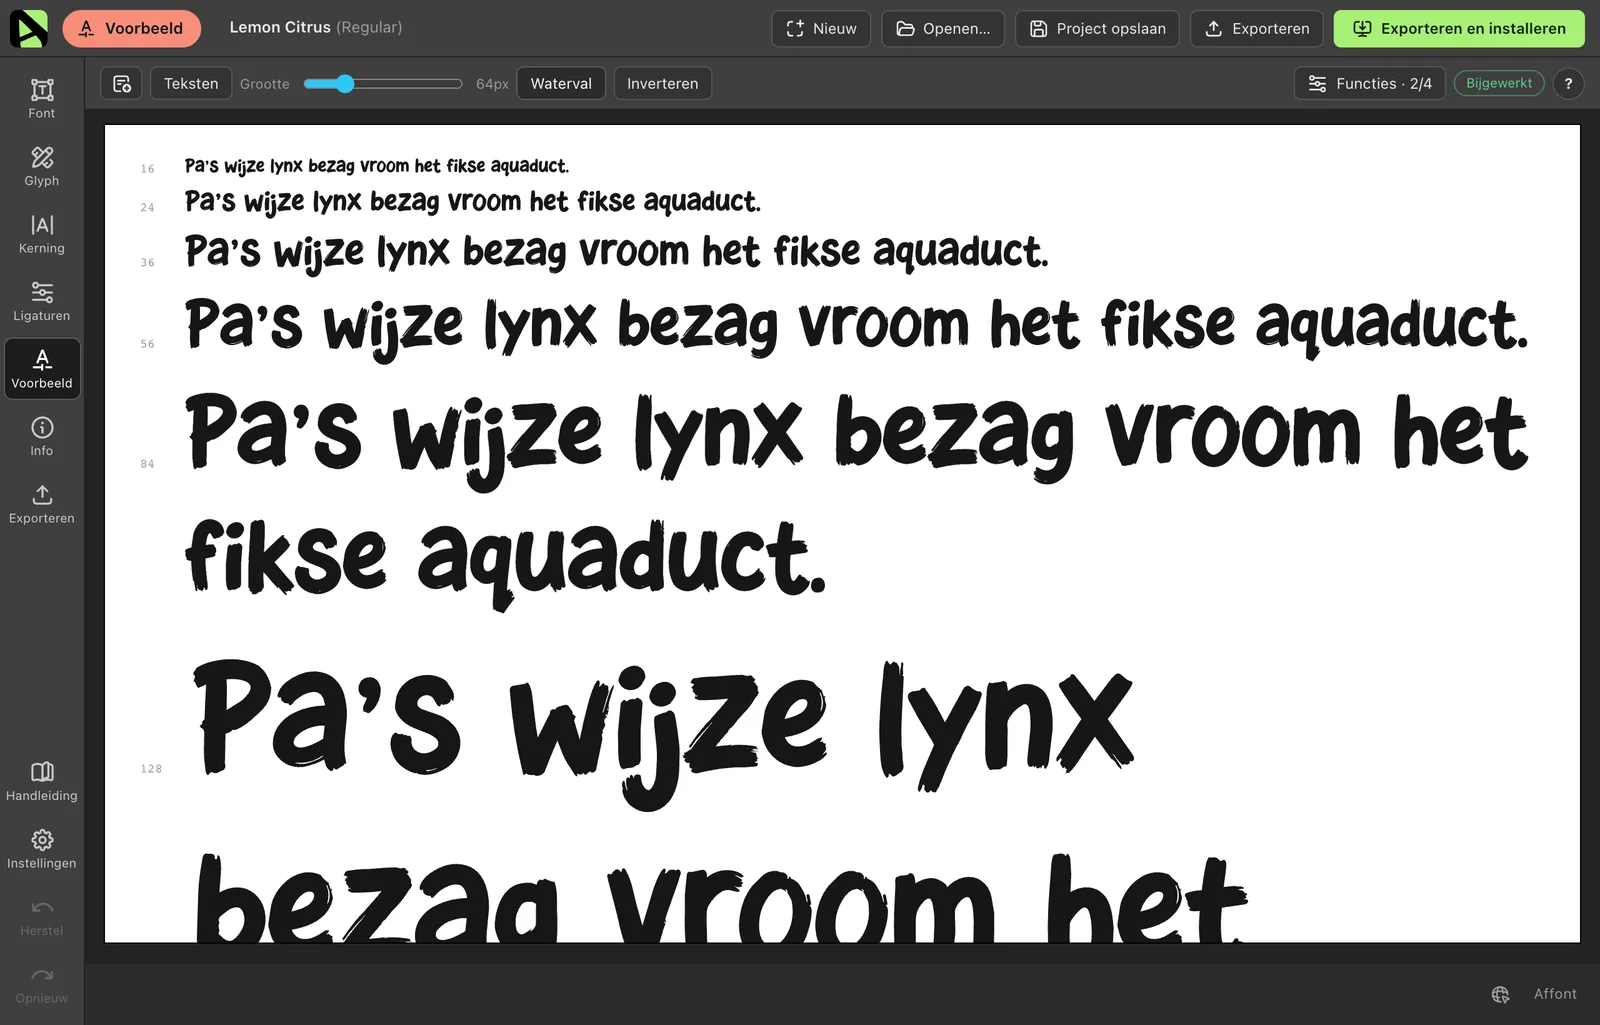Click the Bijgewerkt status badge
Viewport: 1600px width, 1025px height.
[x=1499, y=83]
